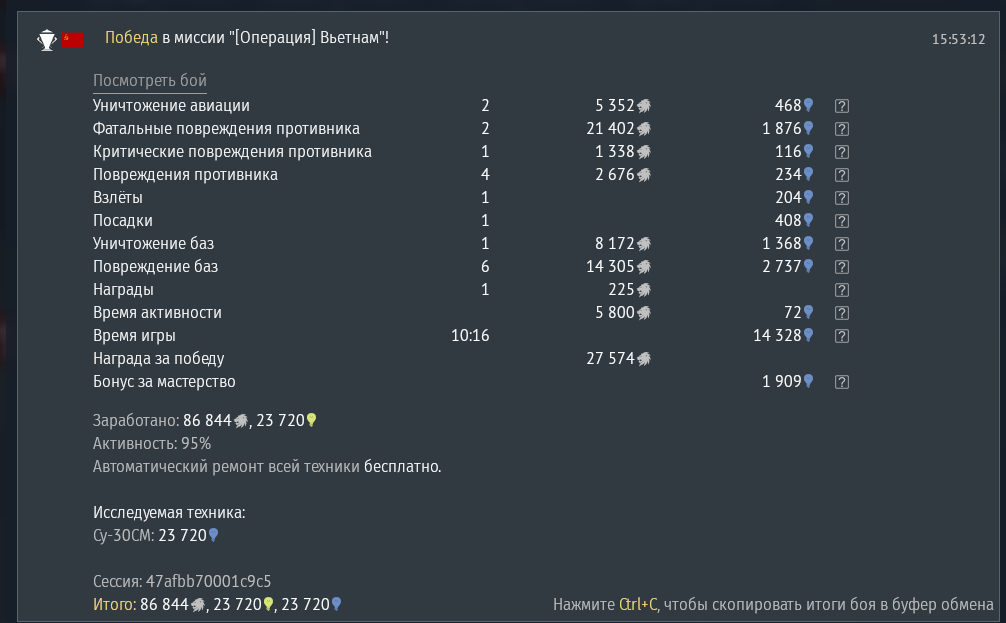Image resolution: width=1006 pixels, height=623 pixels.
Task: Click the help icon for Бонус за мастерство
Action: (x=842, y=382)
